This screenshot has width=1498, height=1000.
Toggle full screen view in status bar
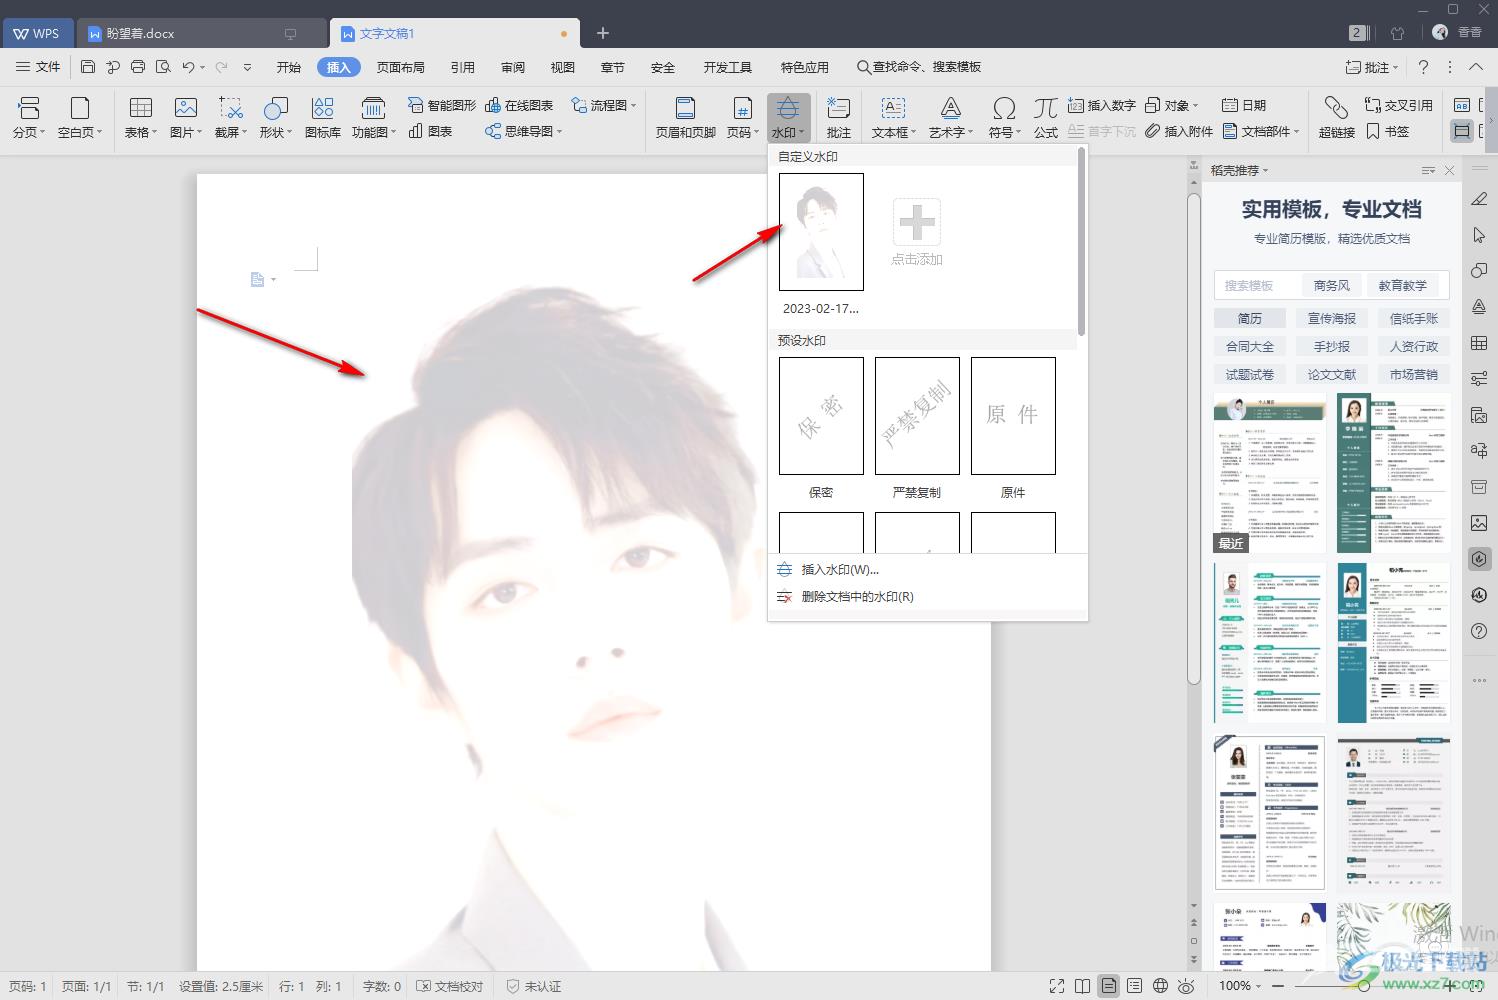tap(1057, 986)
